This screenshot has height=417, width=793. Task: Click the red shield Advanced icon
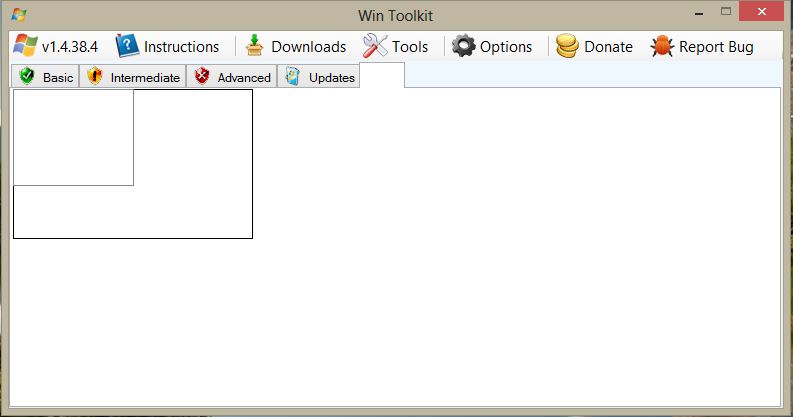202,76
